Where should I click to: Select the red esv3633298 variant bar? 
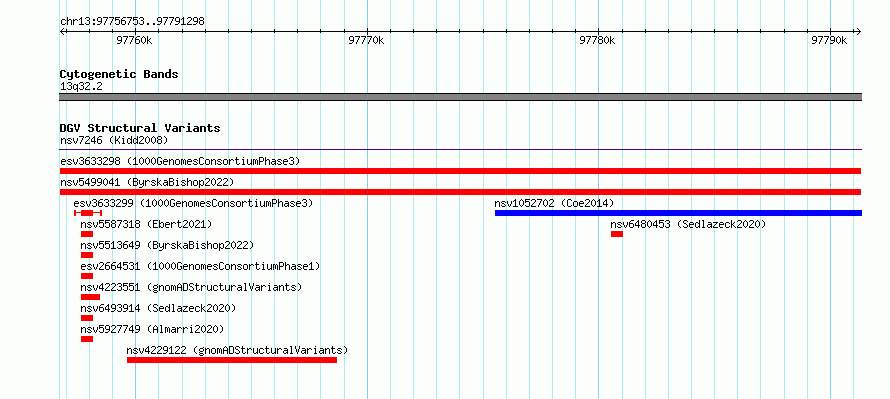tap(460, 171)
